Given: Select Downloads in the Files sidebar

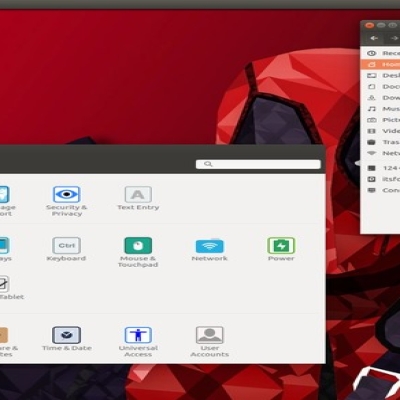Looking at the screenshot, I should point(380,98).
